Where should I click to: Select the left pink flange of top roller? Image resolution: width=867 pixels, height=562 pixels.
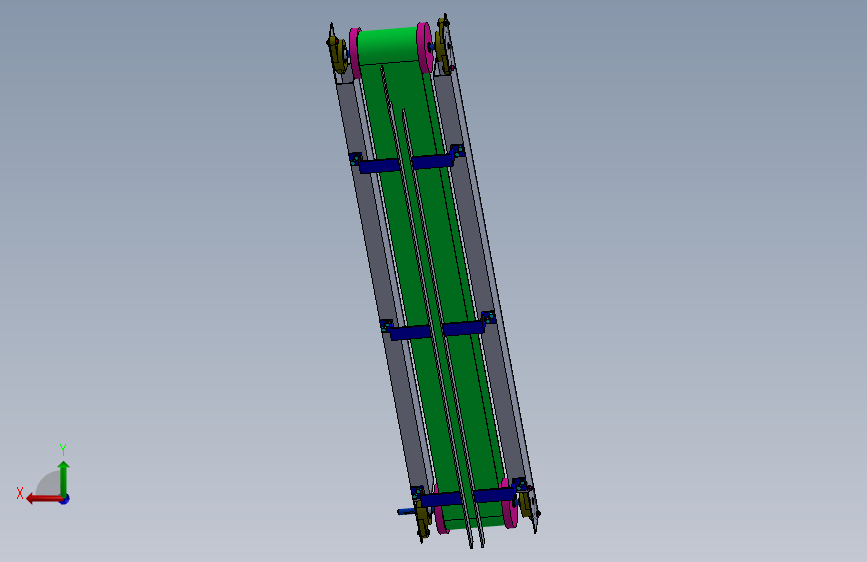(x=354, y=53)
